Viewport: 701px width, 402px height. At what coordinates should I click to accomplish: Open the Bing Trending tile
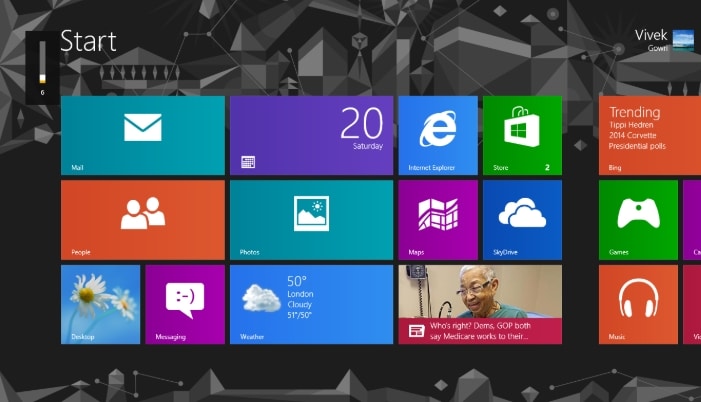[649, 135]
